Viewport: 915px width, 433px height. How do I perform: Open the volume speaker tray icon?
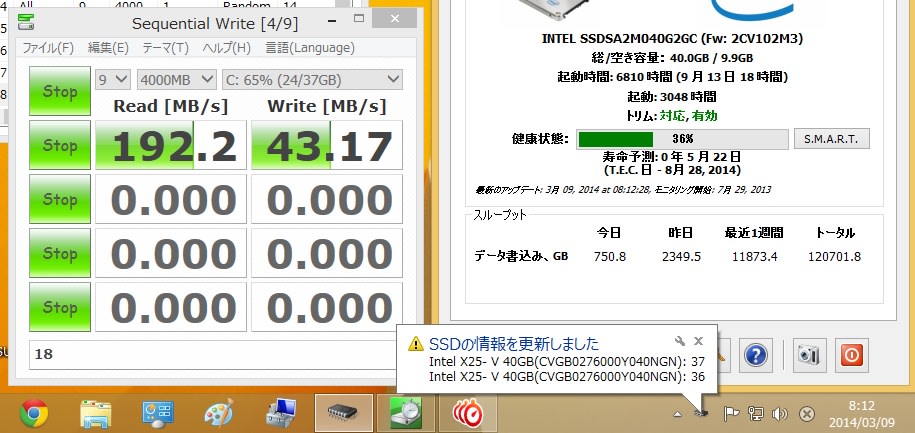[780, 414]
